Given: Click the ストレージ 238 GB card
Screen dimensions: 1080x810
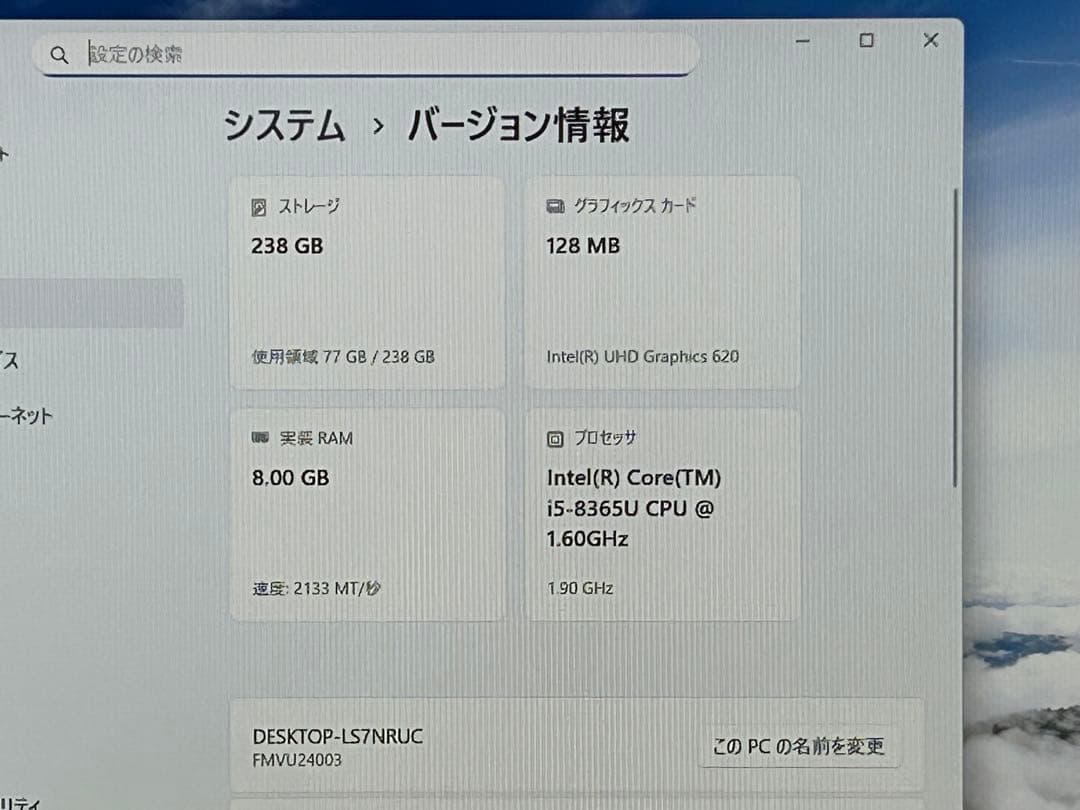Looking at the screenshot, I should pyautogui.click(x=368, y=283).
